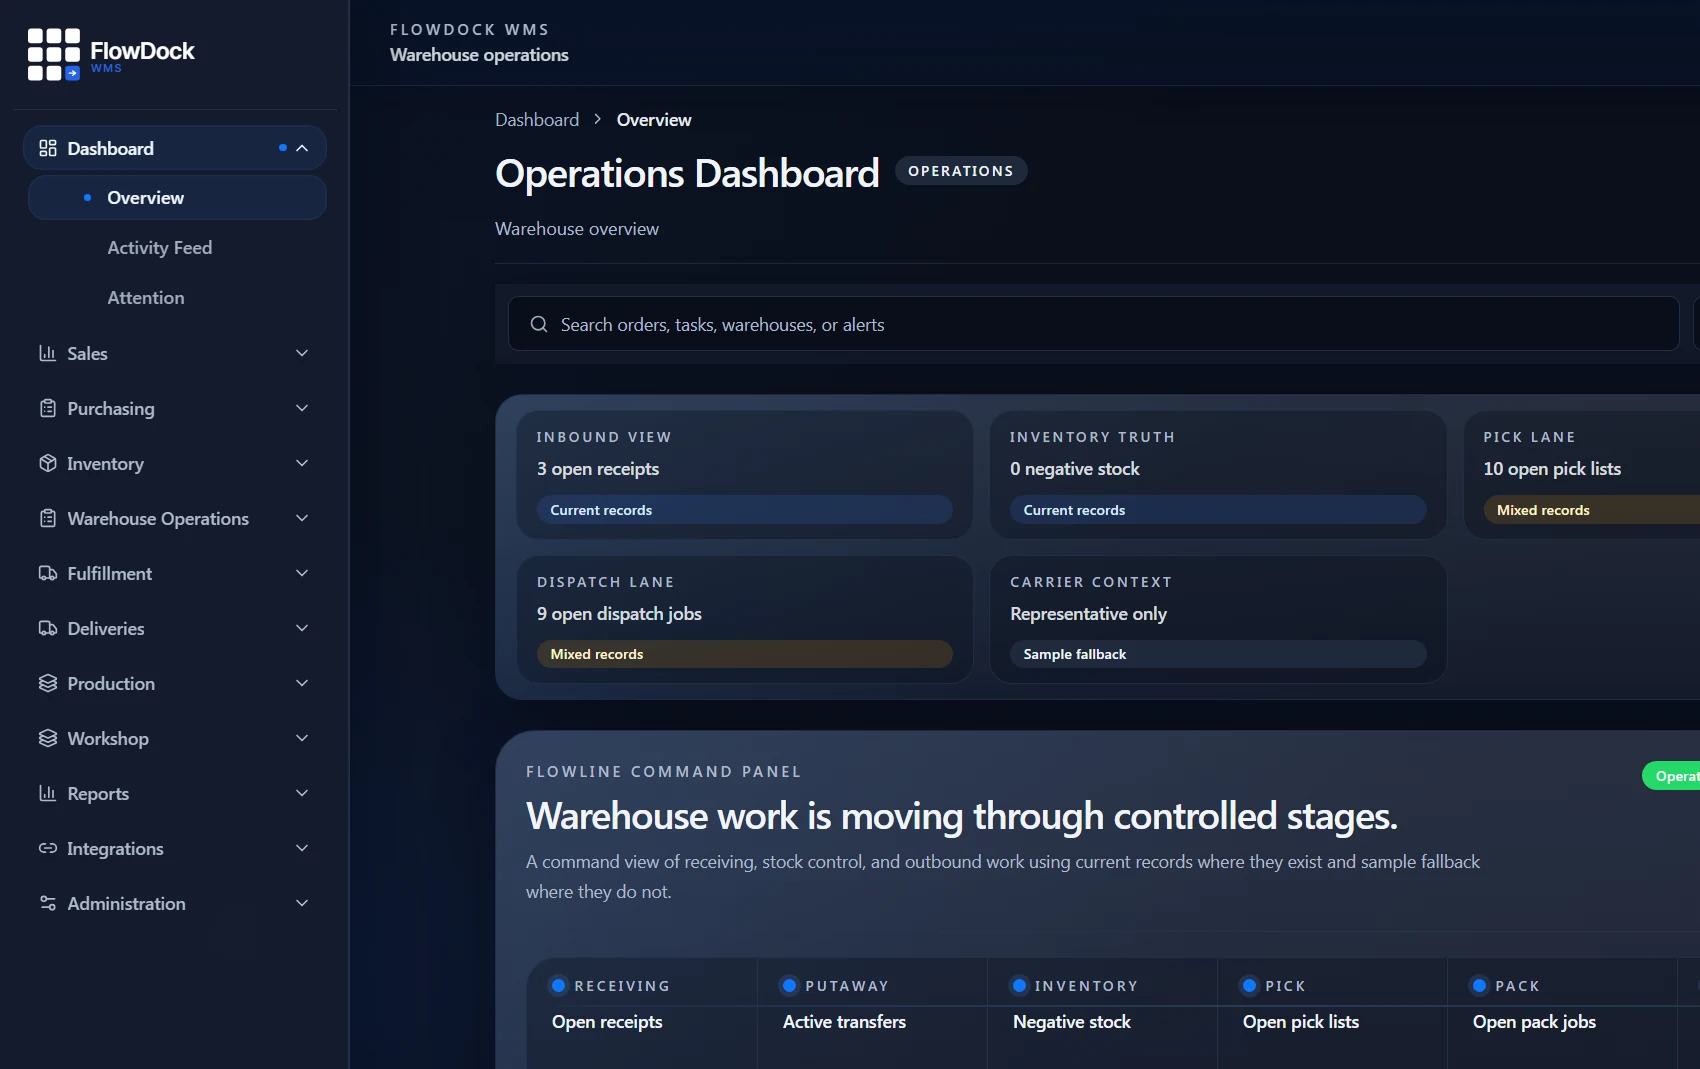The image size is (1700, 1069).
Task: Click the Fulfillment truck icon
Action: pos(47,573)
